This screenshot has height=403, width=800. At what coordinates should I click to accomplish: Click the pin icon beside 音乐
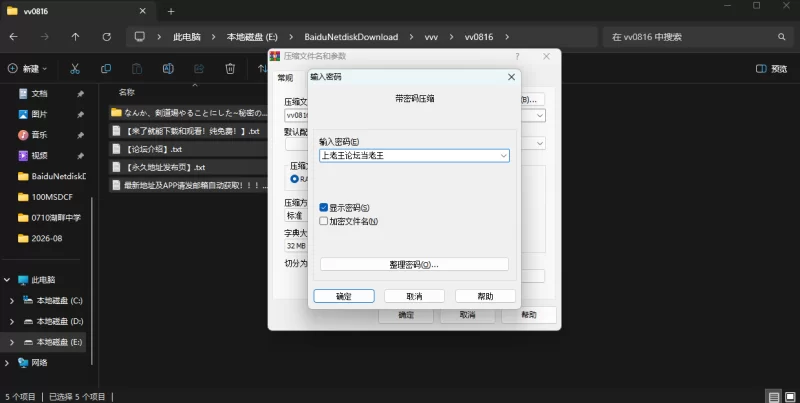[80, 135]
